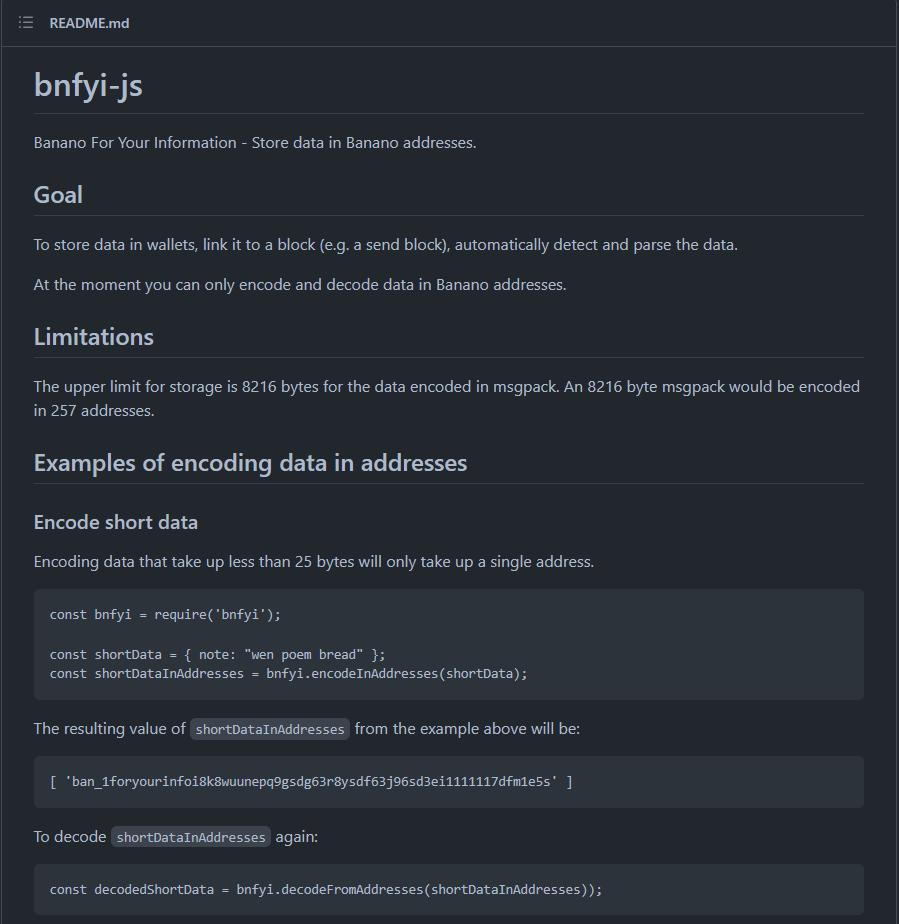This screenshot has width=899, height=924.
Task: Click the inline shortDataInAddresses code after 'To decode'
Action: pyautogui.click(x=191, y=837)
